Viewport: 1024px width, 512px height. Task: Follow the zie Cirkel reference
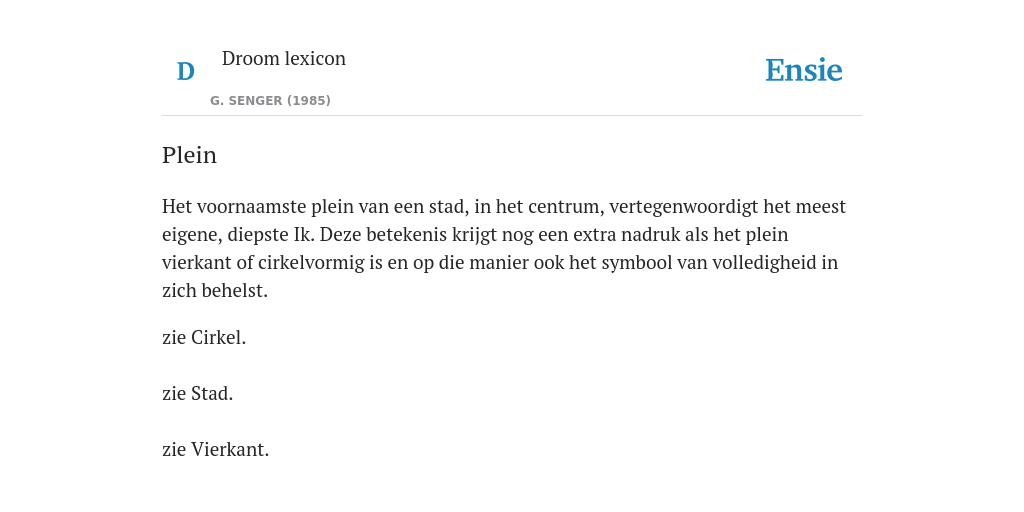[204, 338]
